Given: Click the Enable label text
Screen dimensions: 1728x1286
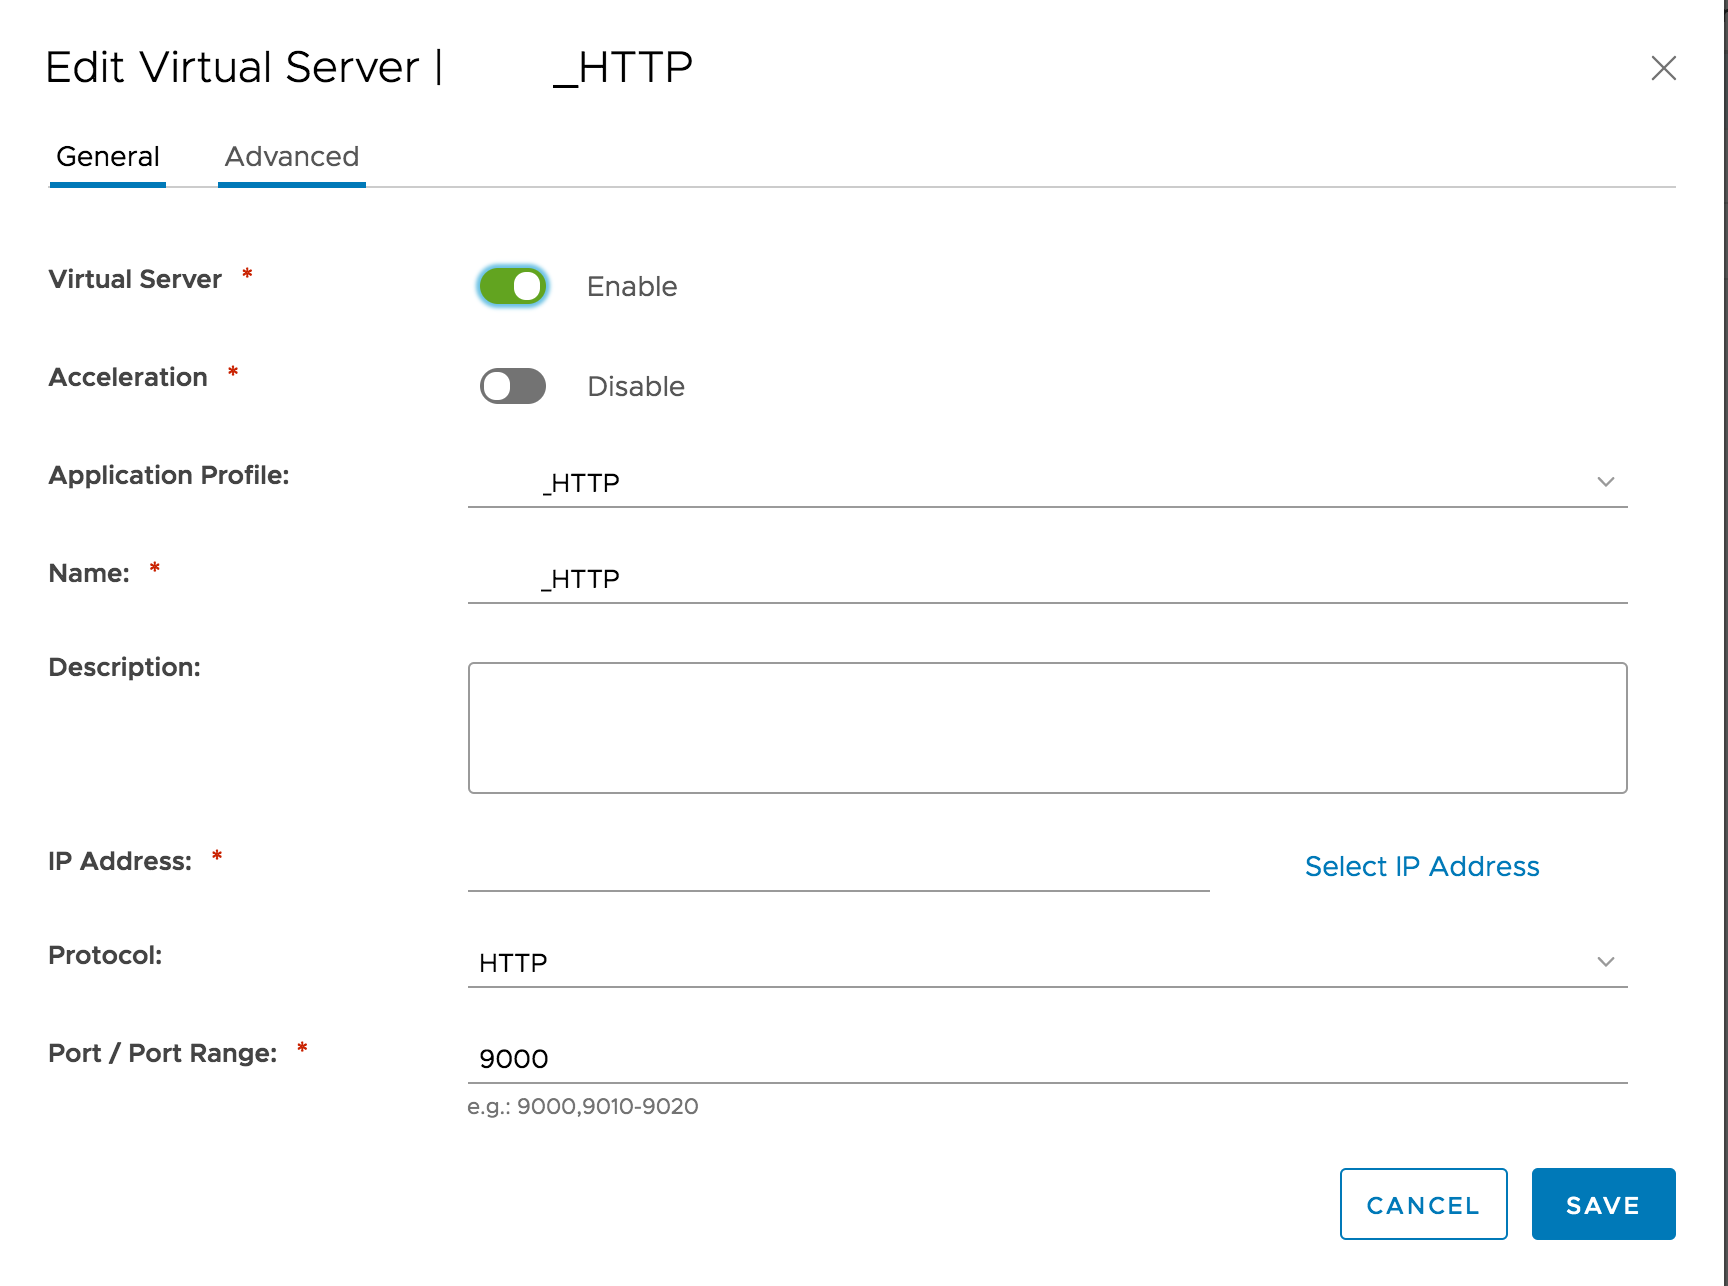Looking at the screenshot, I should coord(632,287).
